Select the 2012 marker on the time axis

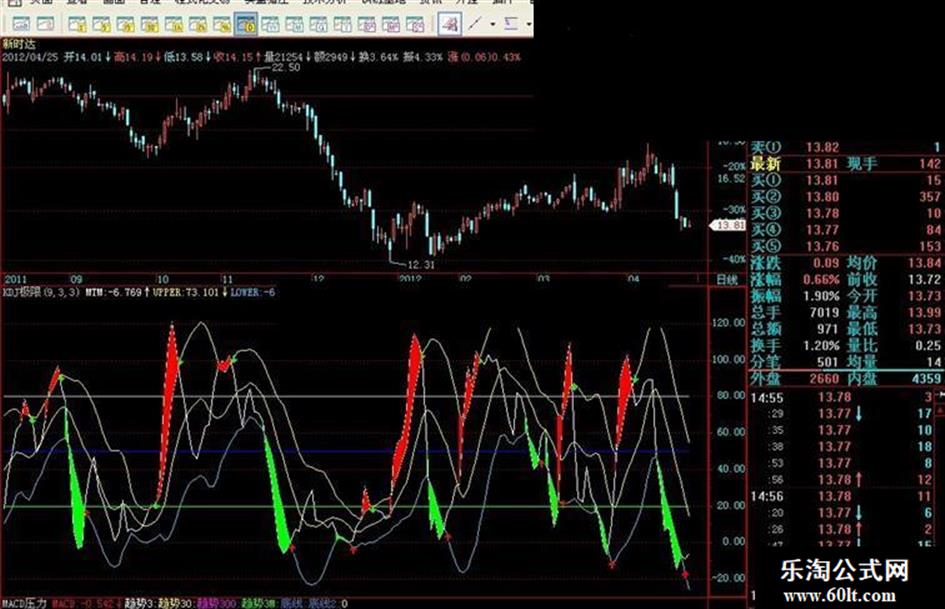click(x=412, y=279)
